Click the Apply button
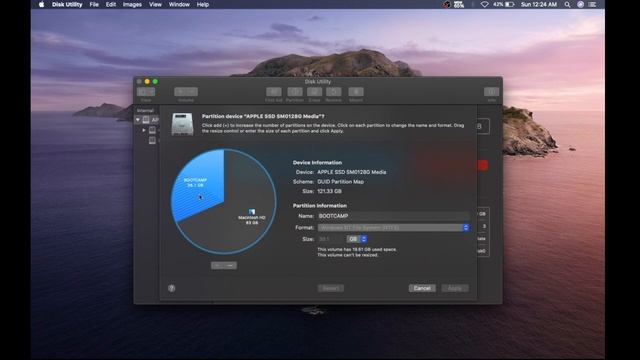Viewport: 640px width, 360px height. coord(455,288)
